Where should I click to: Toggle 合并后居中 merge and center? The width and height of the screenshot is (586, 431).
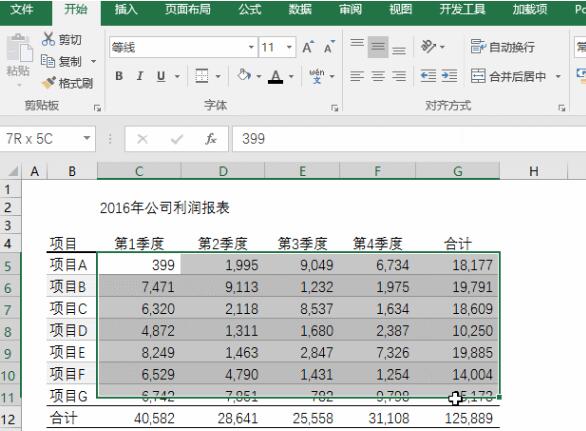point(508,76)
